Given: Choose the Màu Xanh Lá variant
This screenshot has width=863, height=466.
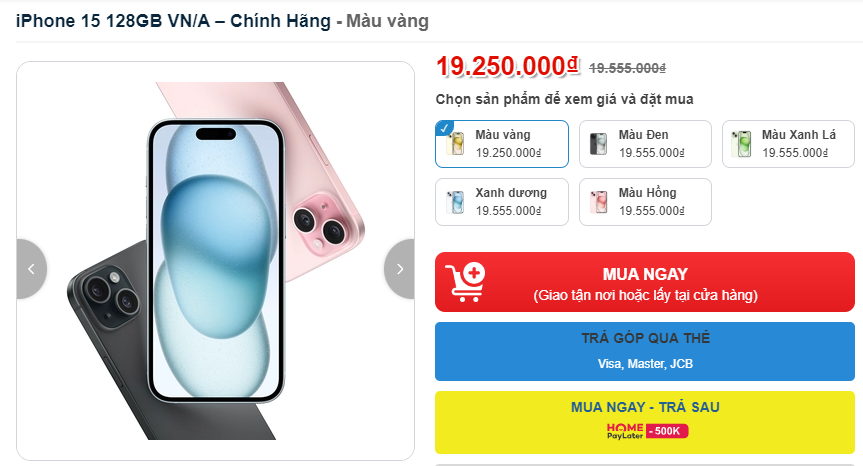Looking at the screenshot, I should 788,144.
